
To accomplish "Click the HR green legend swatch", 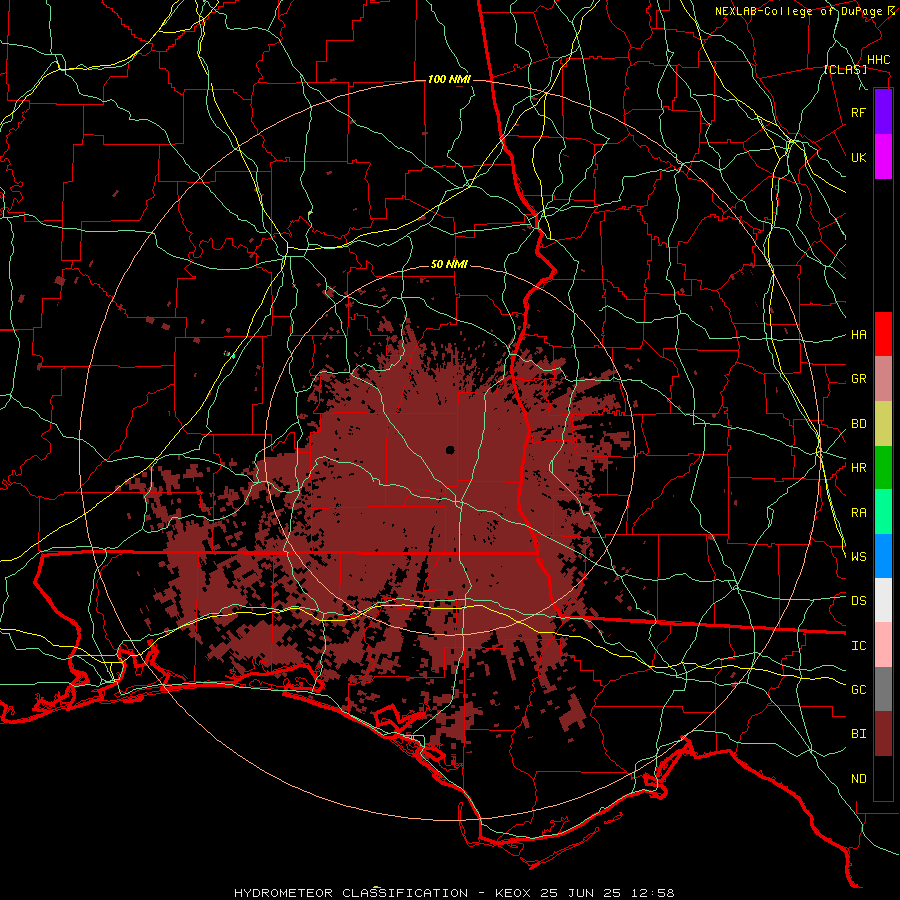I will click(883, 468).
